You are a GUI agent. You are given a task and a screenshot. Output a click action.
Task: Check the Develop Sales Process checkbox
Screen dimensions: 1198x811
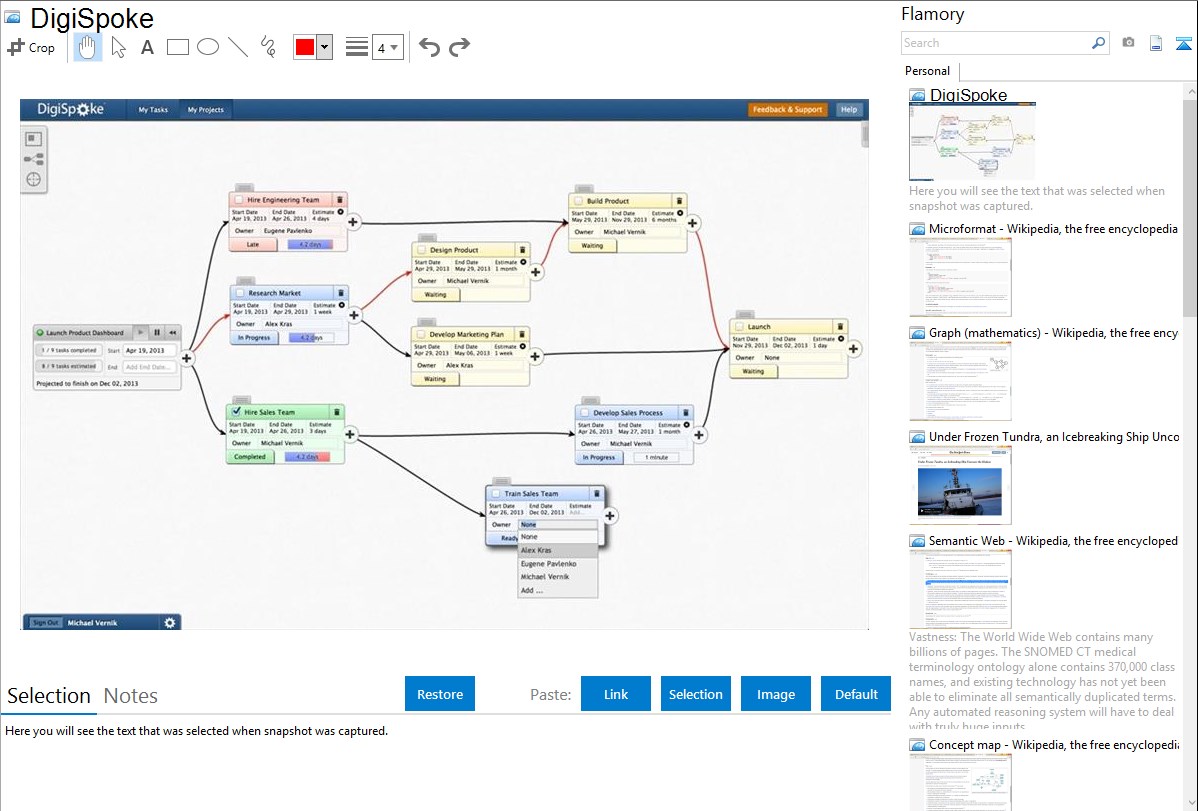click(584, 413)
